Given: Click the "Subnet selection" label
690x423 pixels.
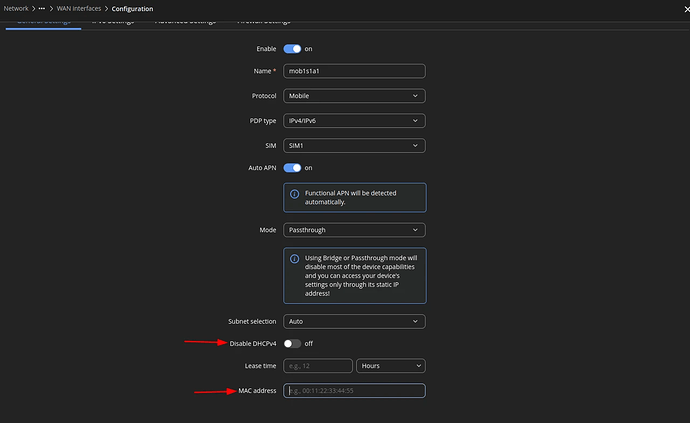Looking at the screenshot, I should point(252,321).
